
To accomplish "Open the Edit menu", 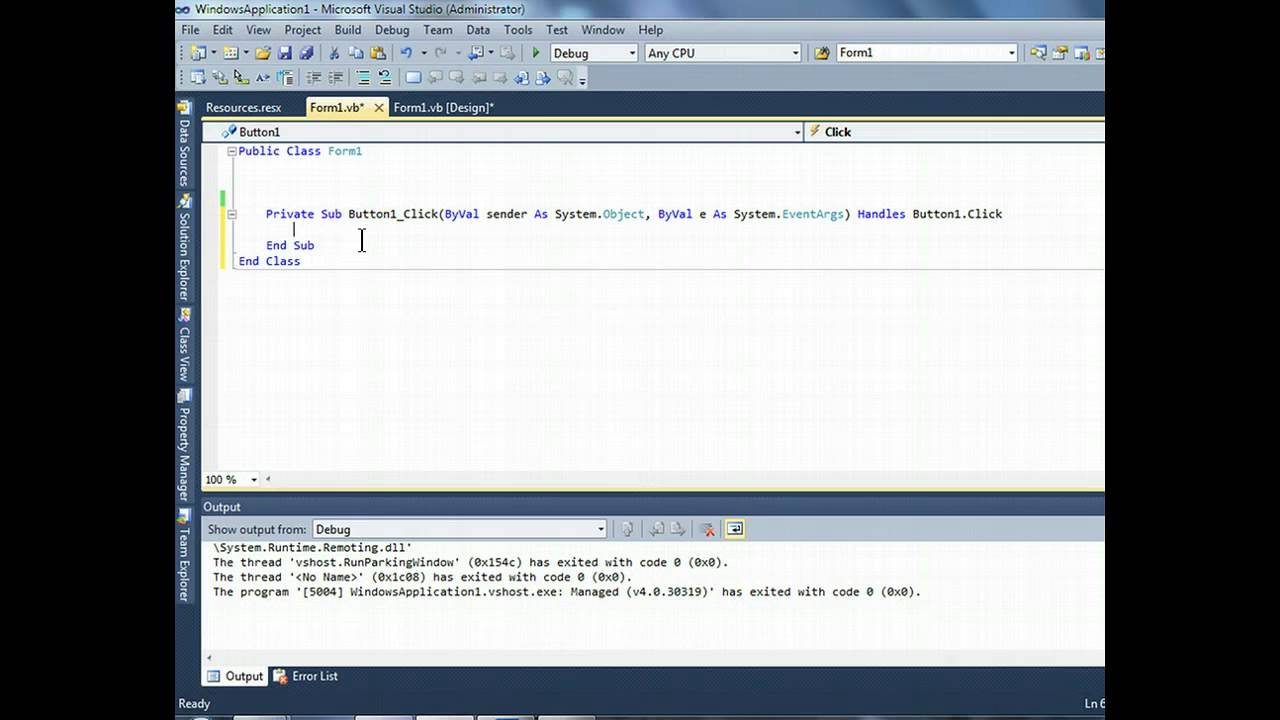I will [222, 30].
